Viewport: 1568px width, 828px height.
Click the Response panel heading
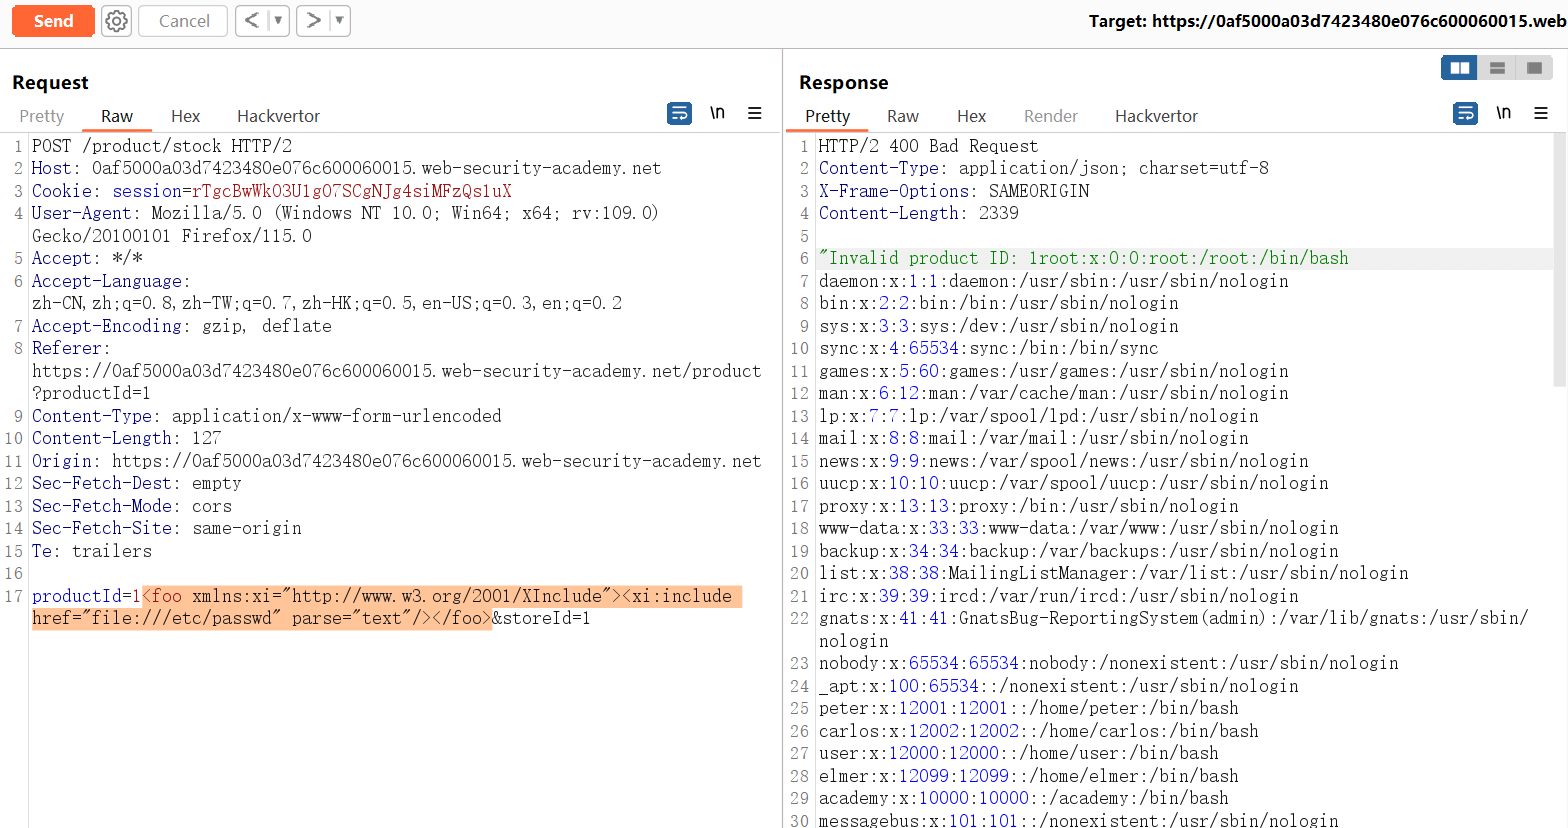click(843, 82)
